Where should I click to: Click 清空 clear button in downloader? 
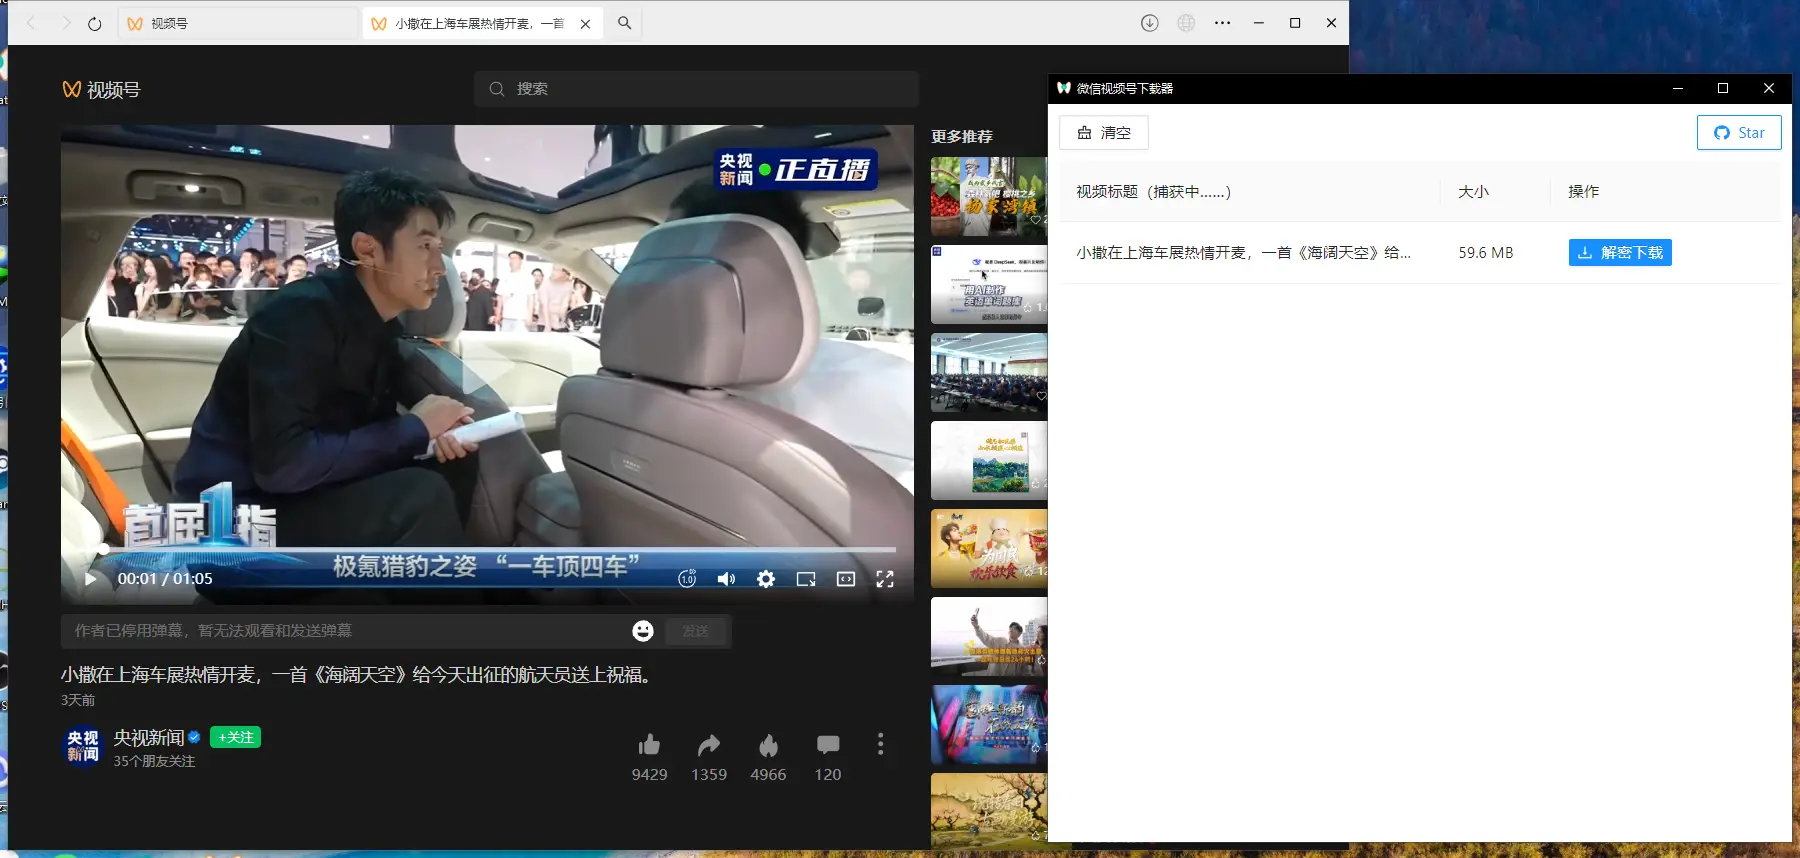1104,133
